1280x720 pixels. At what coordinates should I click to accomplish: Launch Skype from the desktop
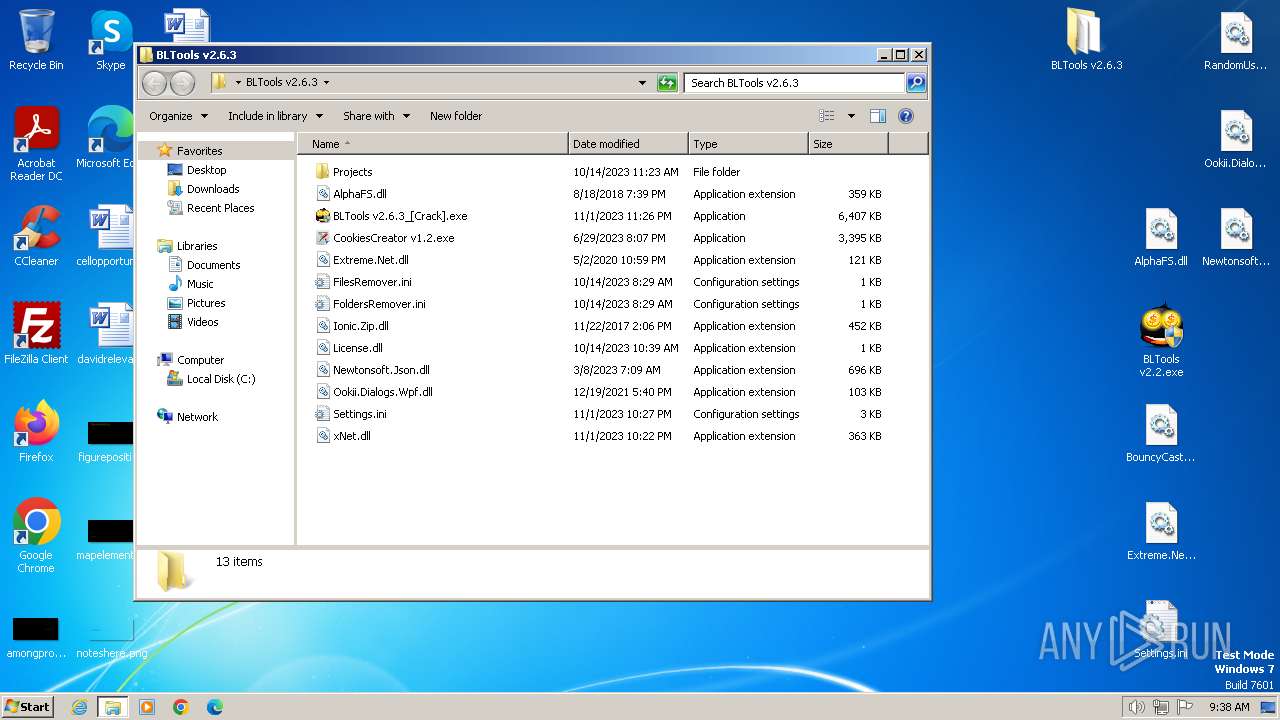tap(110, 40)
